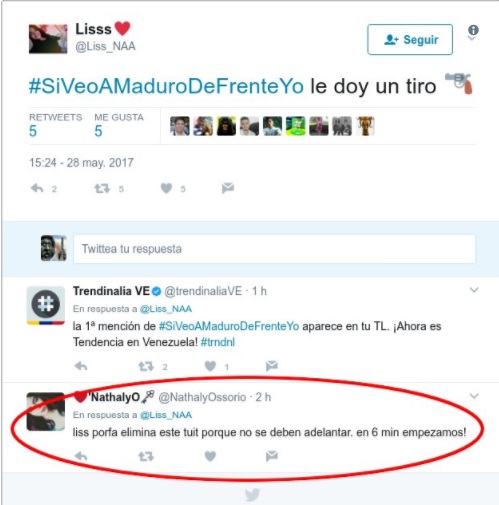This screenshot has height=505, width=499.
Task: Open the more options chevron beside Seguir
Action: point(472,38)
